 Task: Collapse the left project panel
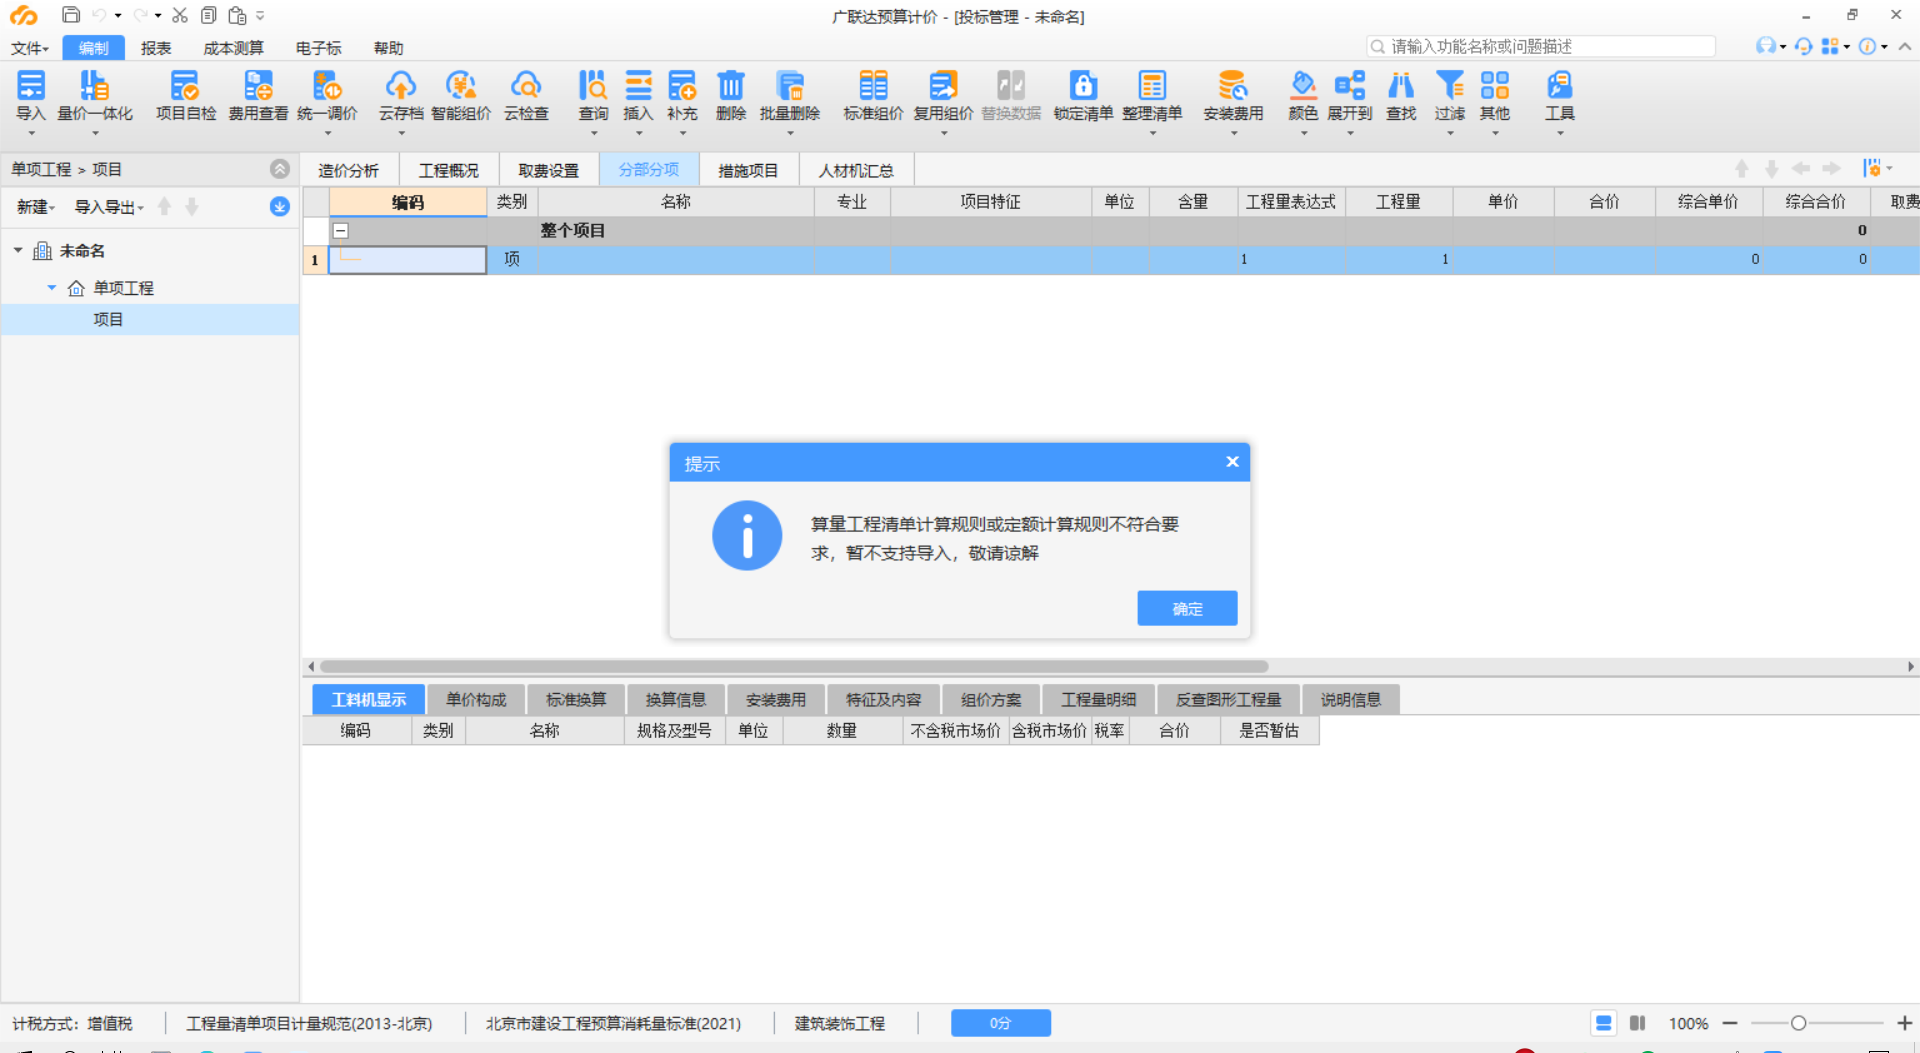point(280,169)
